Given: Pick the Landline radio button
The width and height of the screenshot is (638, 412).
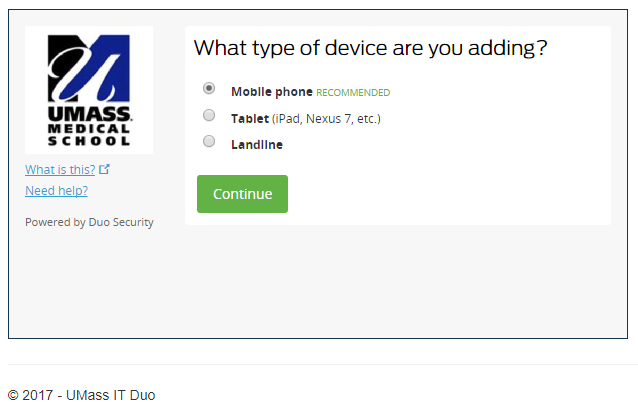Looking at the screenshot, I should tap(209, 142).
